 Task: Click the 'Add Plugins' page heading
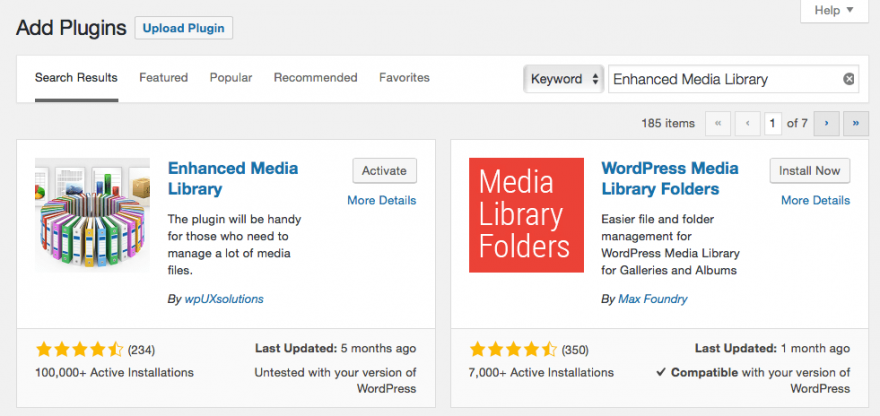coord(71,28)
